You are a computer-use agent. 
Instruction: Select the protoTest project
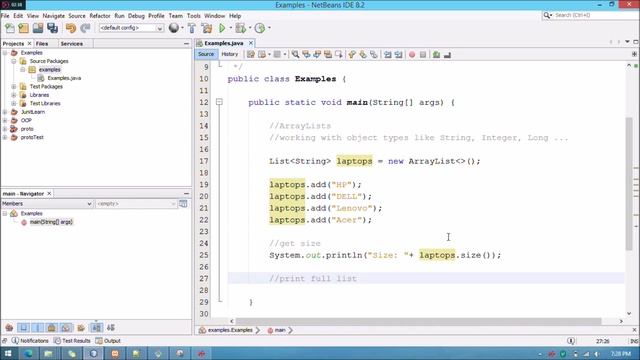[x=32, y=137]
